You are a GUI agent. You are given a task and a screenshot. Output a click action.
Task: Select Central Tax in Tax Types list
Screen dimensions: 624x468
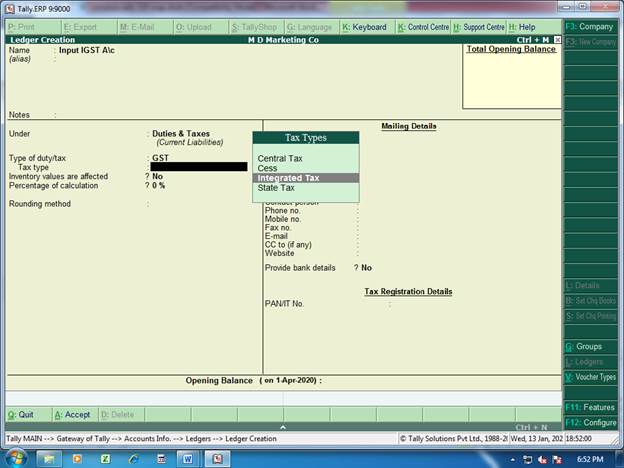pyautogui.click(x=280, y=158)
